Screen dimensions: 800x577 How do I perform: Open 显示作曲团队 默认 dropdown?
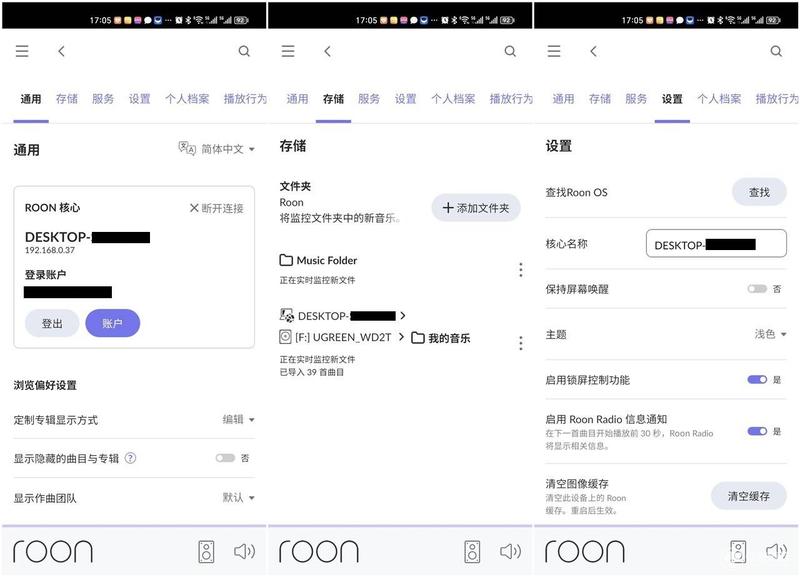click(x=238, y=497)
